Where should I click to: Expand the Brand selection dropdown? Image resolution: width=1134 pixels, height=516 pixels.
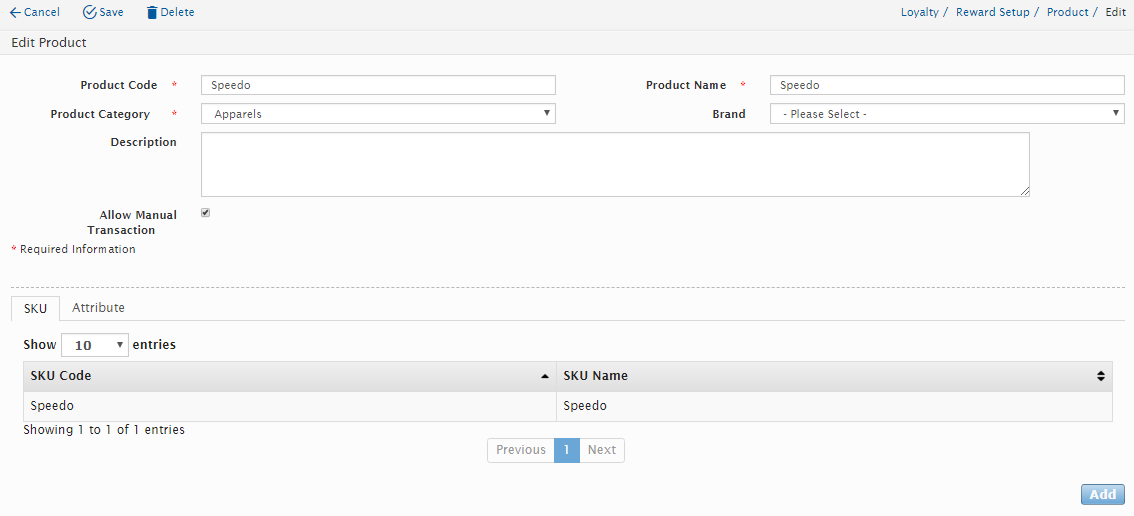[946, 114]
